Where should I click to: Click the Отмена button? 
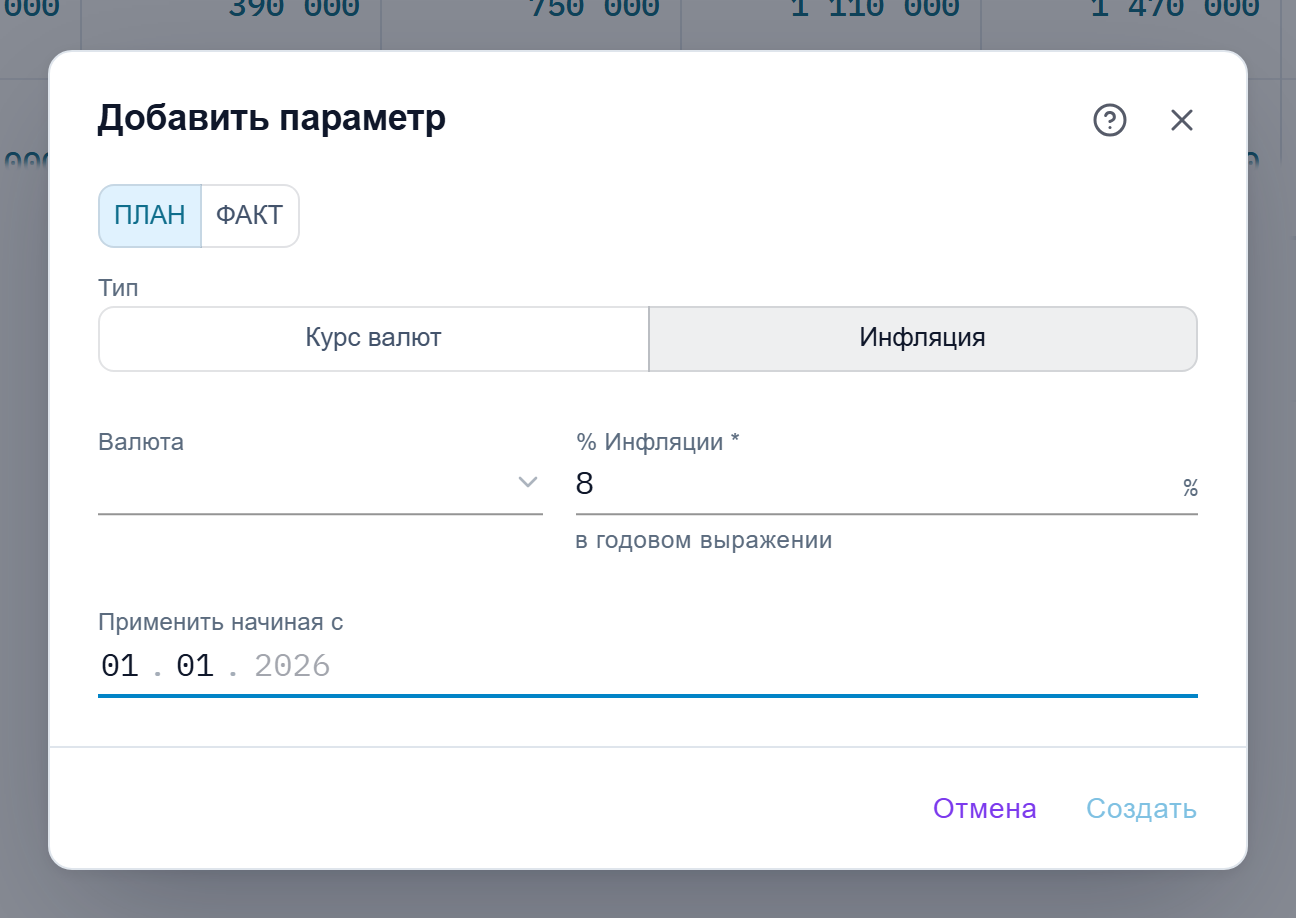985,808
